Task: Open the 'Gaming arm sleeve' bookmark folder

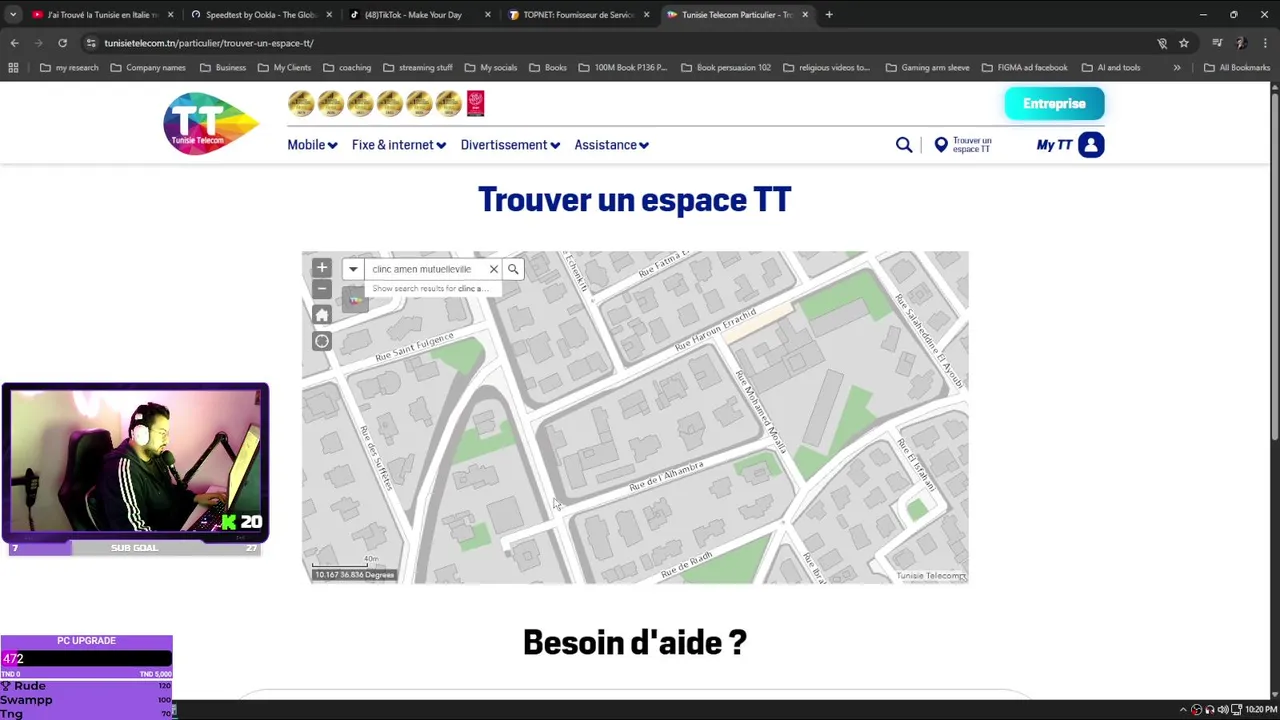Action: pyautogui.click(x=927, y=68)
